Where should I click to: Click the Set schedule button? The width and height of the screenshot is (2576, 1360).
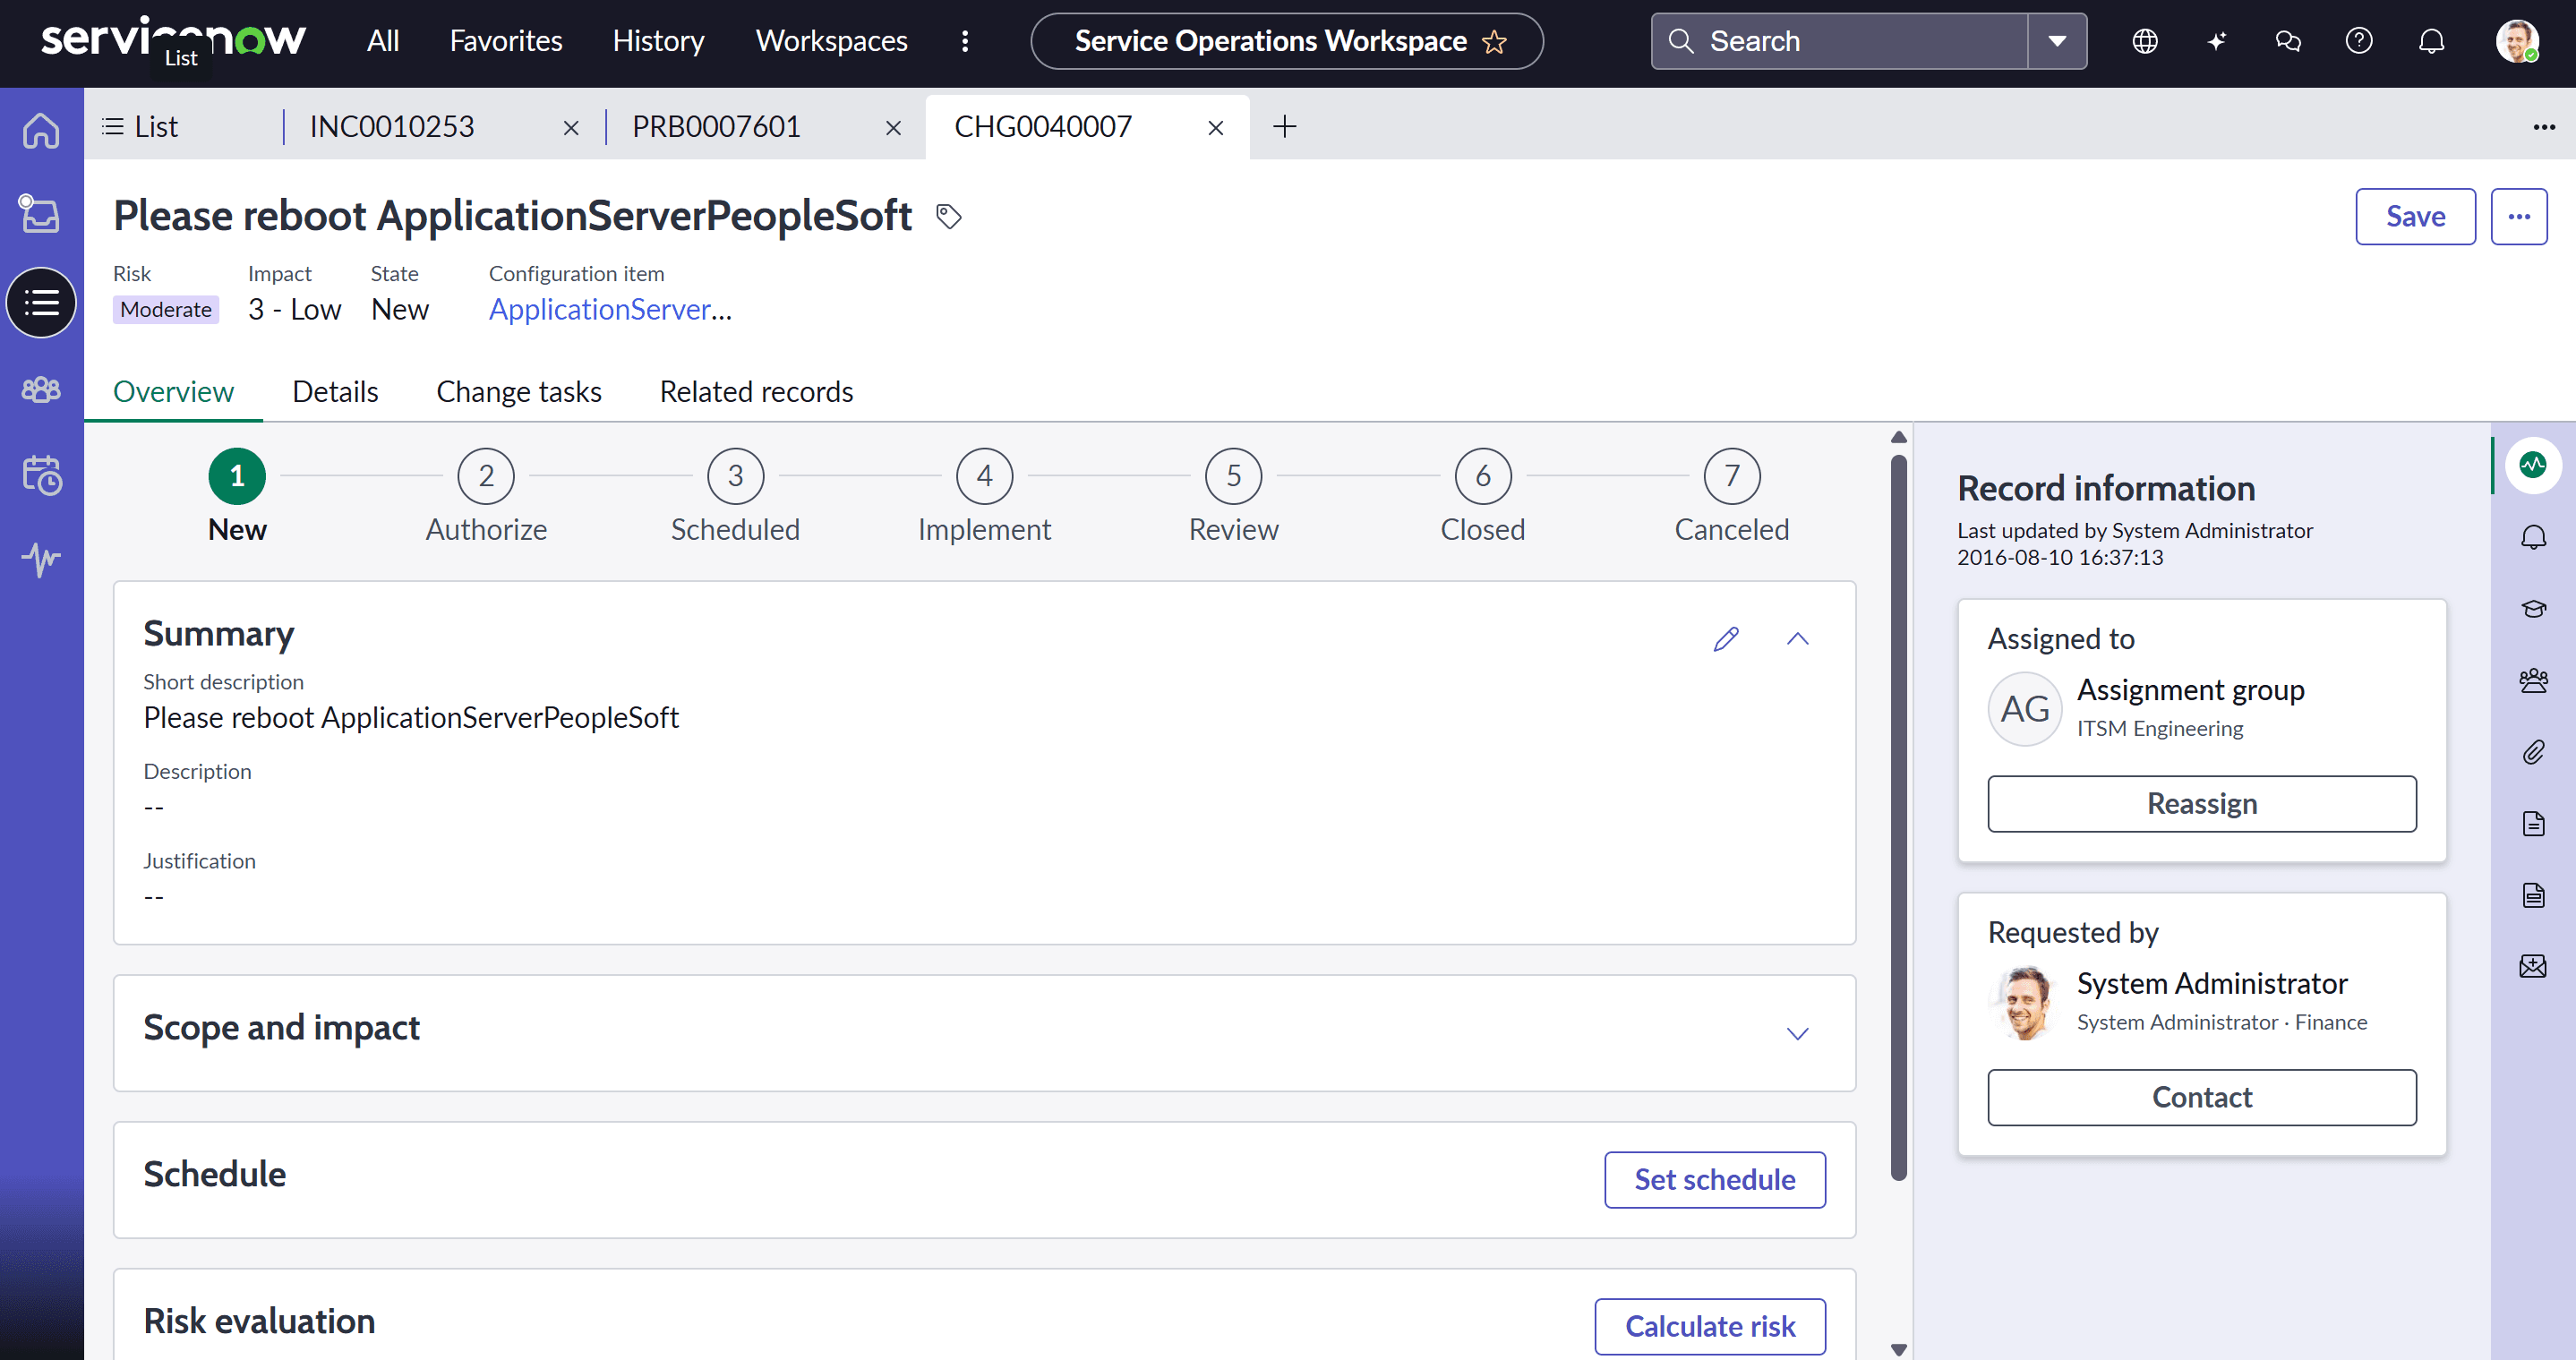coord(1714,1180)
